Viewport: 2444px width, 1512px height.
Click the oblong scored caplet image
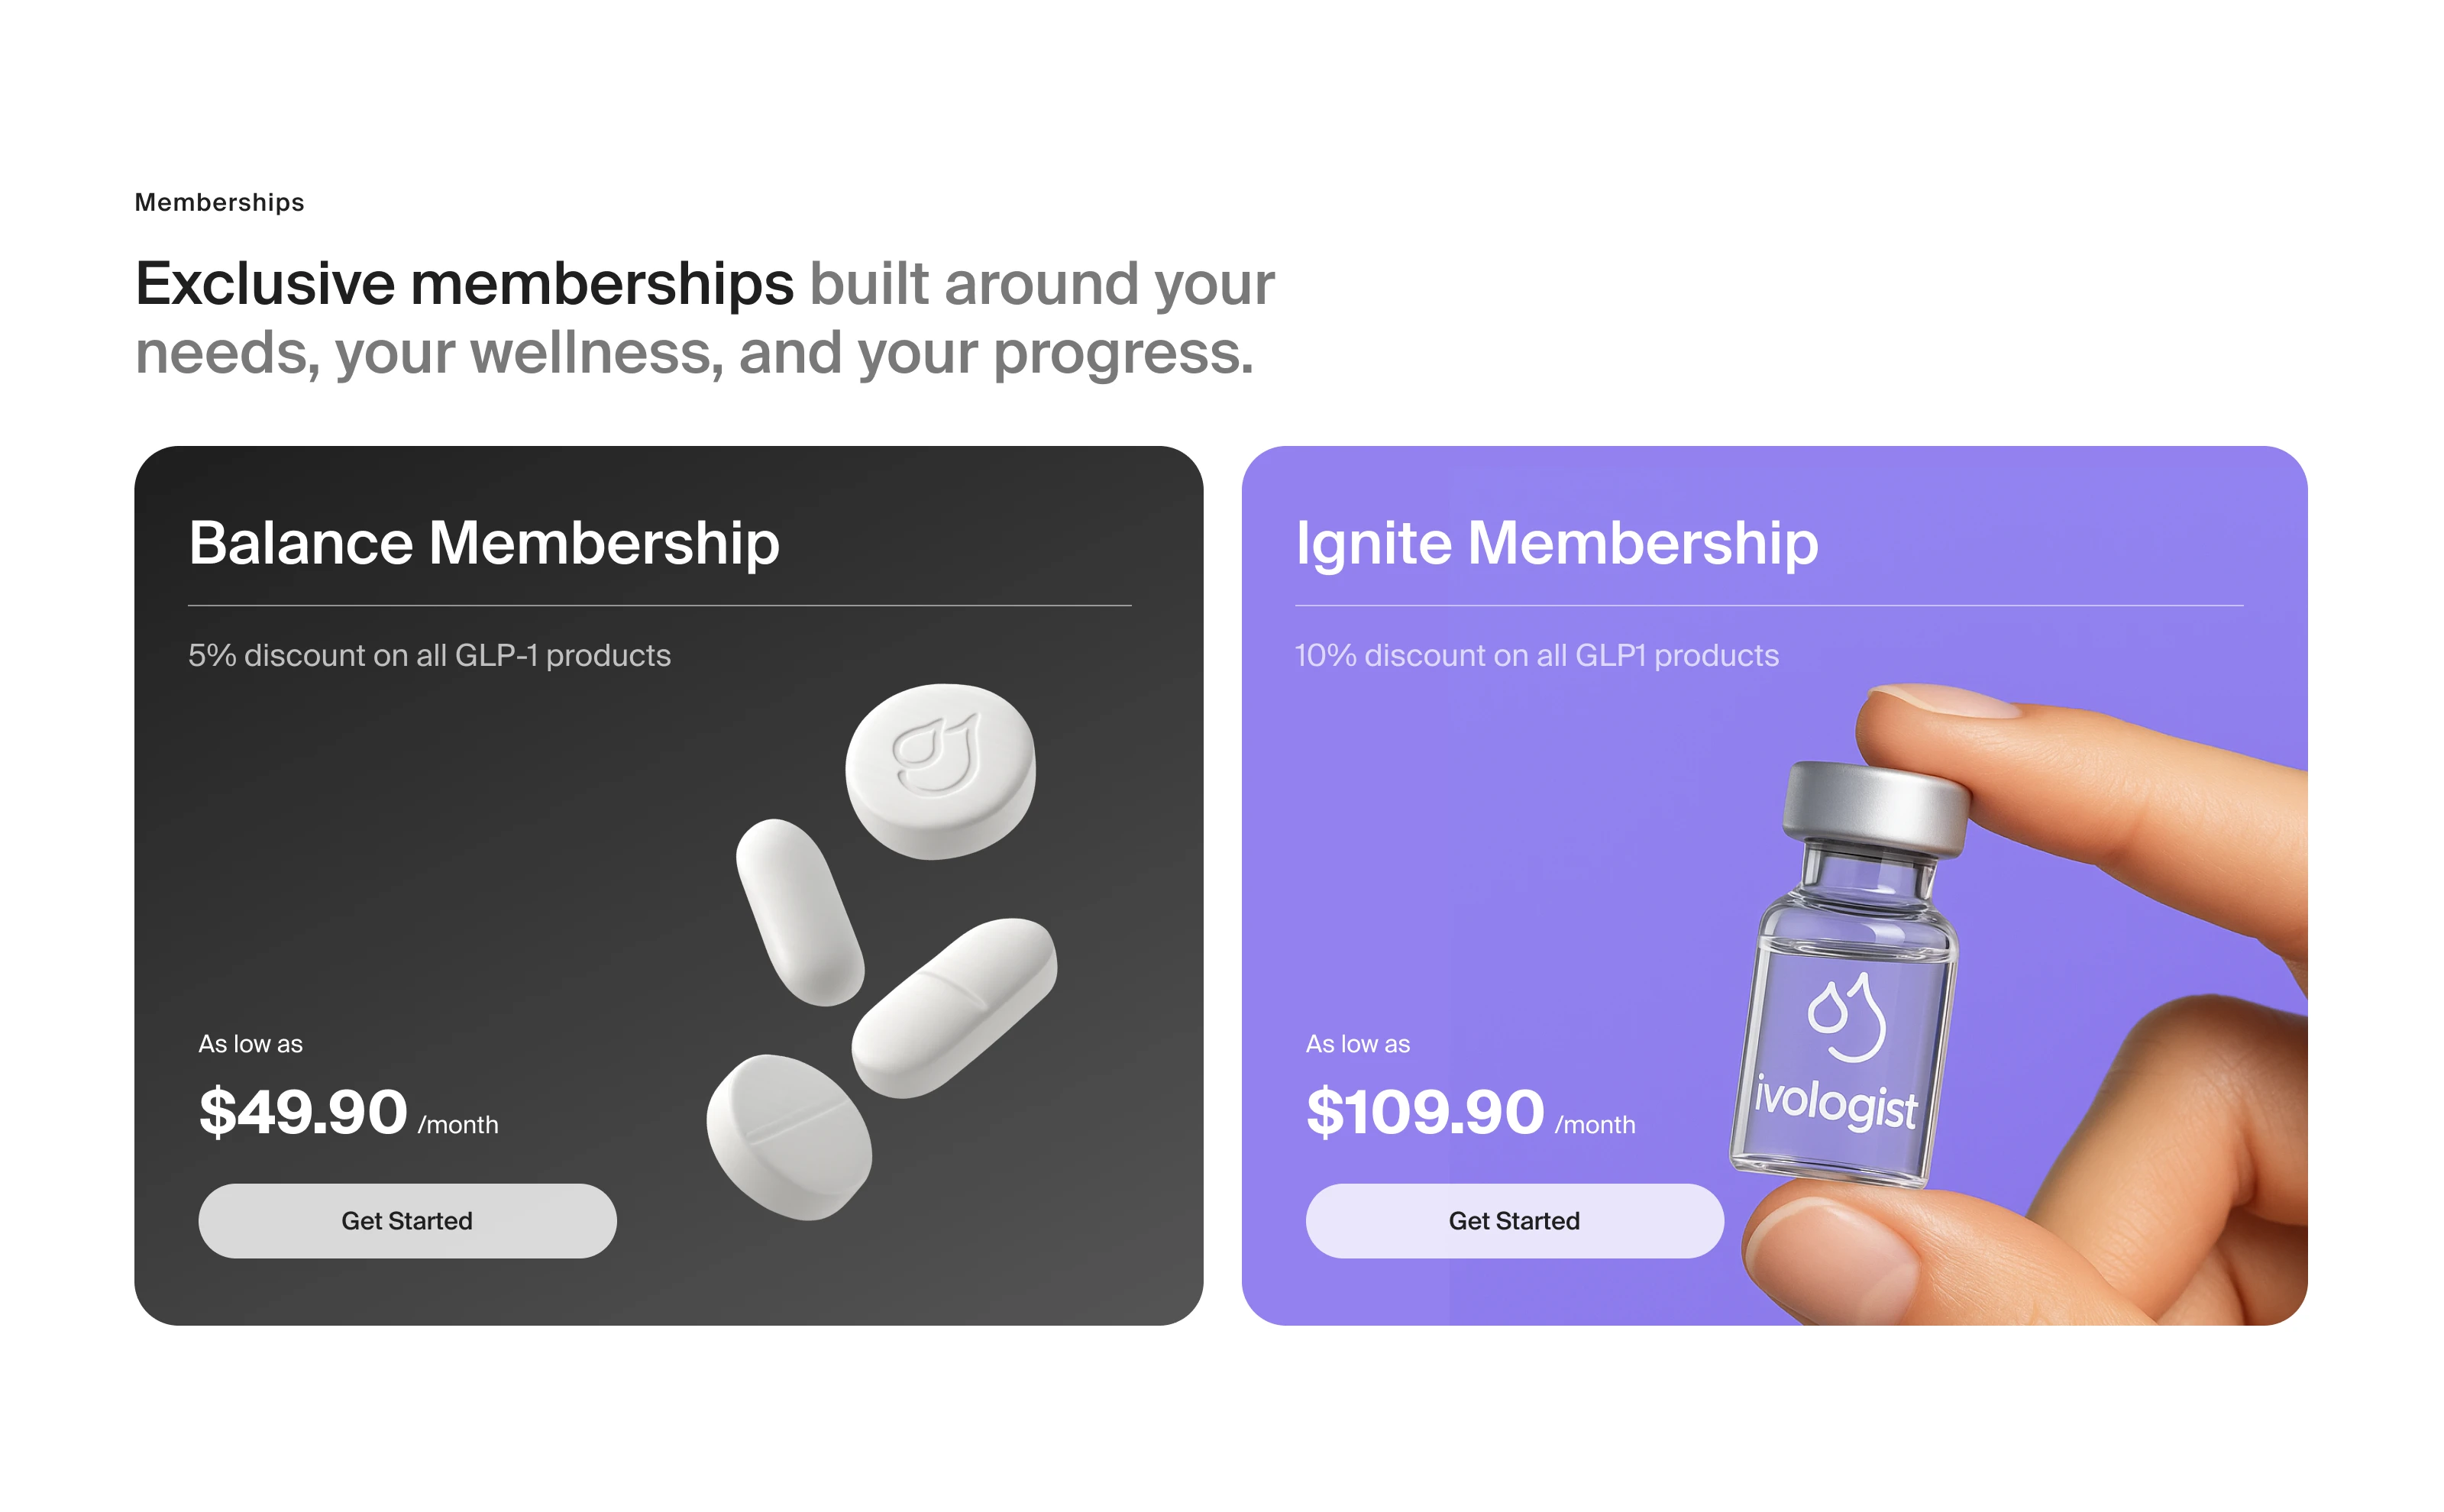(954, 1007)
